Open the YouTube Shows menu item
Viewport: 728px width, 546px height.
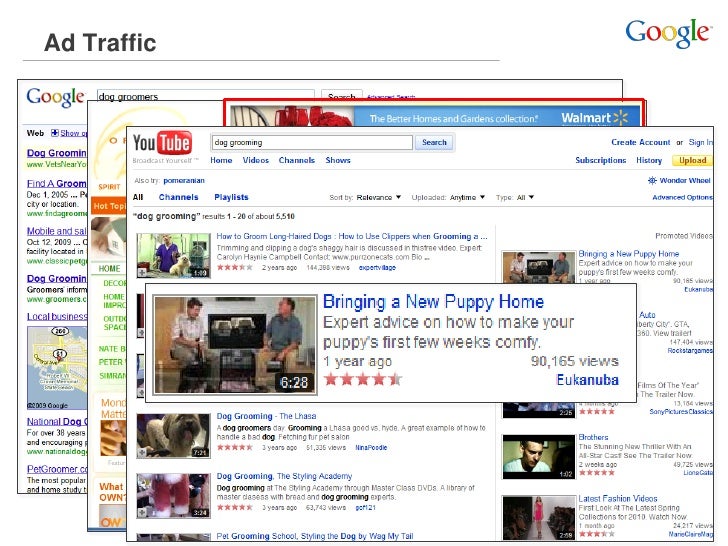tap(338, 160)
